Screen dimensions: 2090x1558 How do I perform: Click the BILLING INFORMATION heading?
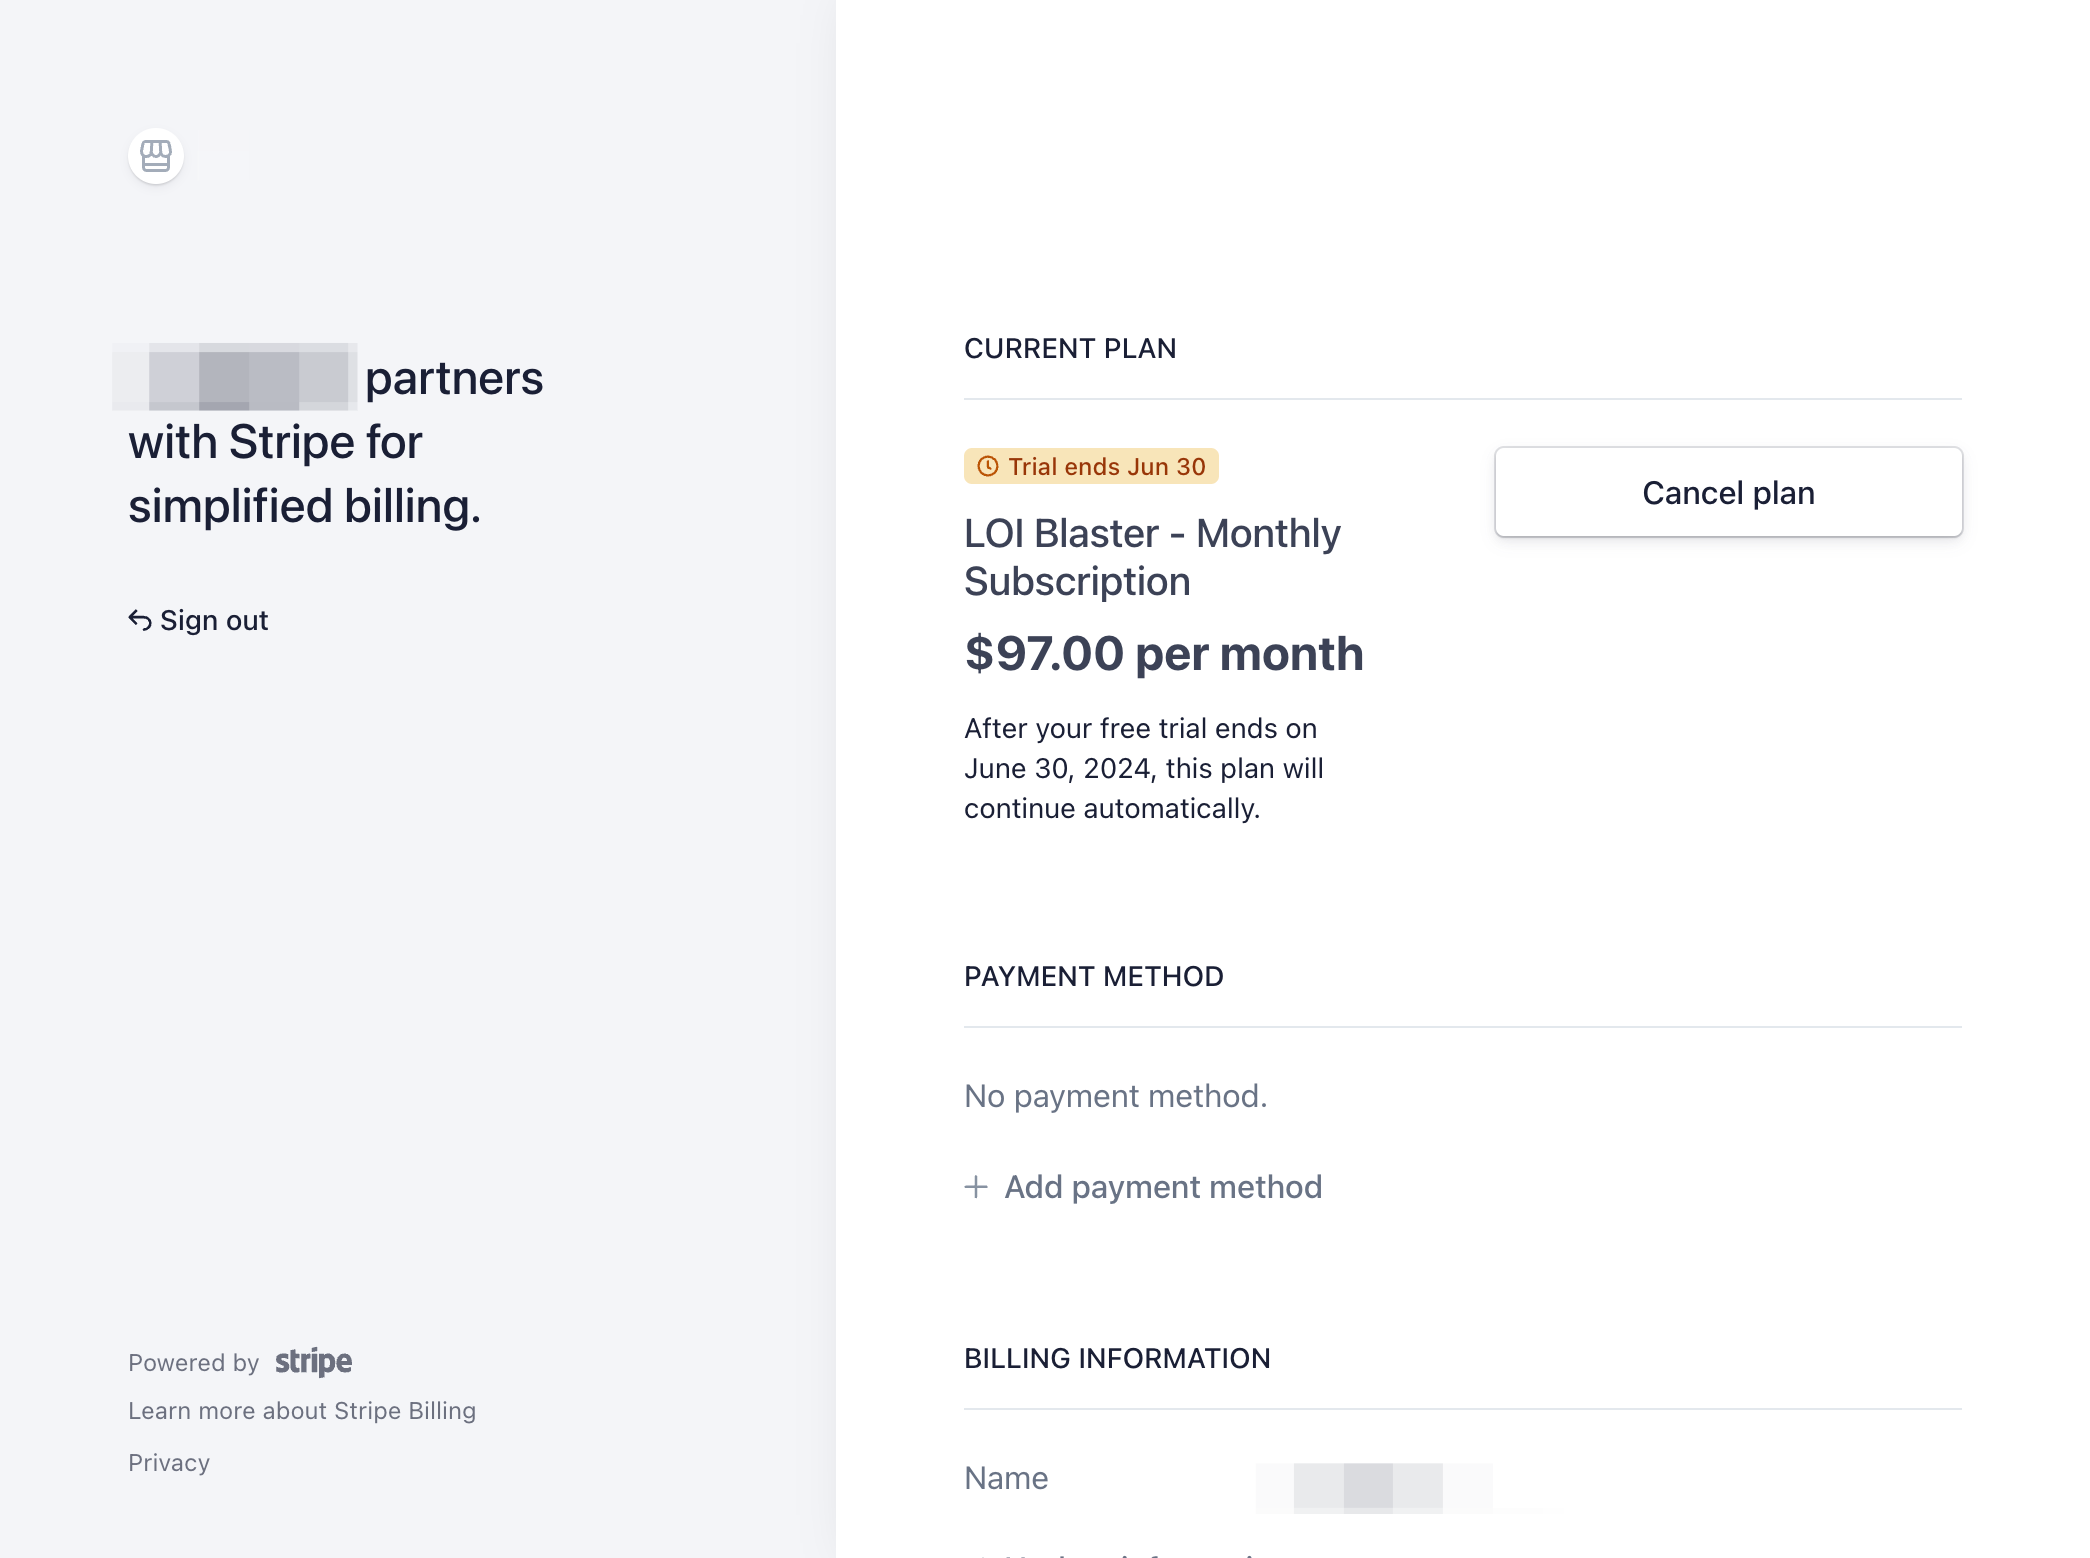pyautogui.click(x=1117, y=1358)
